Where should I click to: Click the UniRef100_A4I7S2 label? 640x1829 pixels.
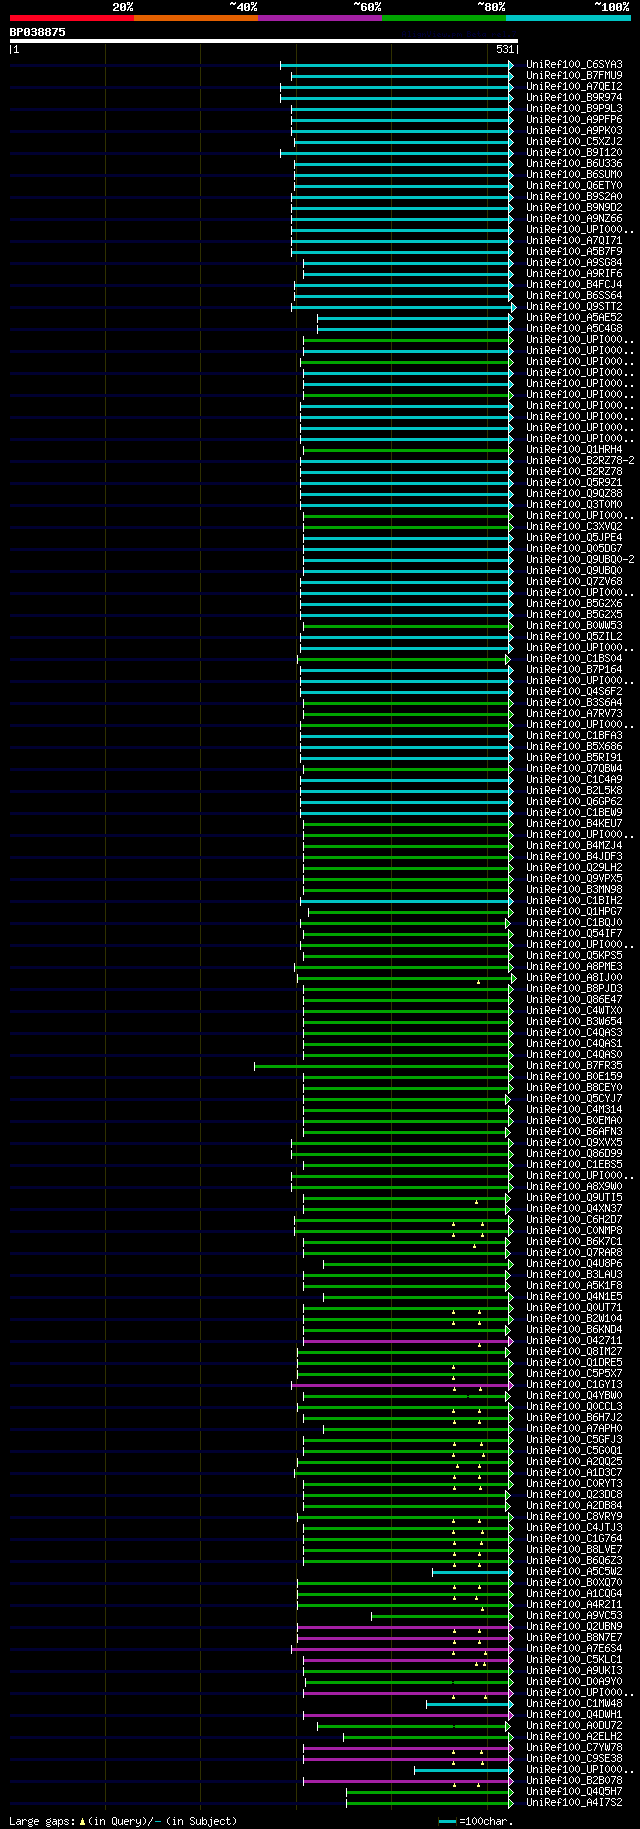[x=574, y=1803]
